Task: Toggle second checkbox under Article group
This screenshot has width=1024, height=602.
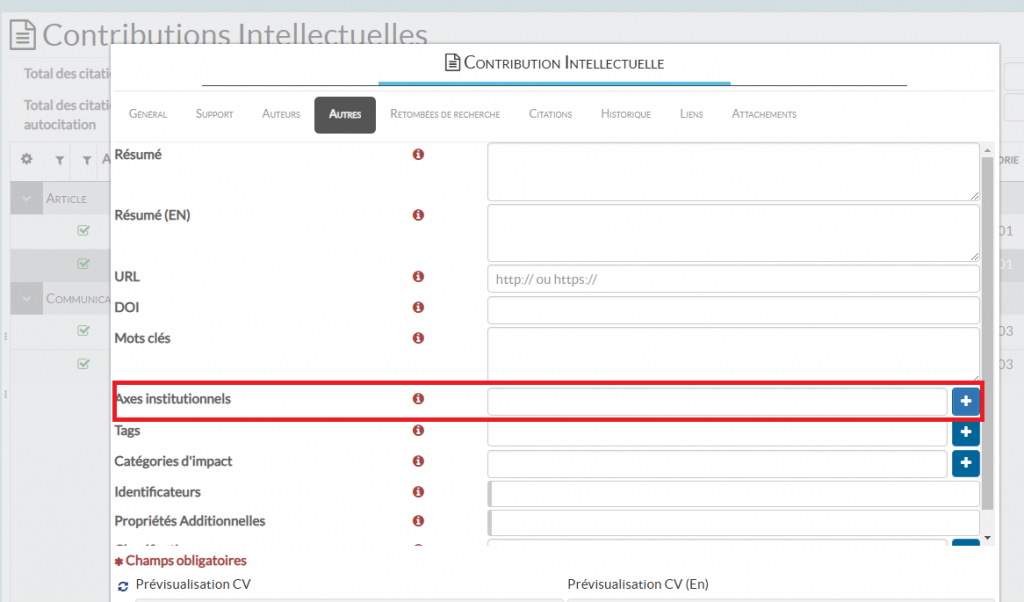Action: (84, 263)
